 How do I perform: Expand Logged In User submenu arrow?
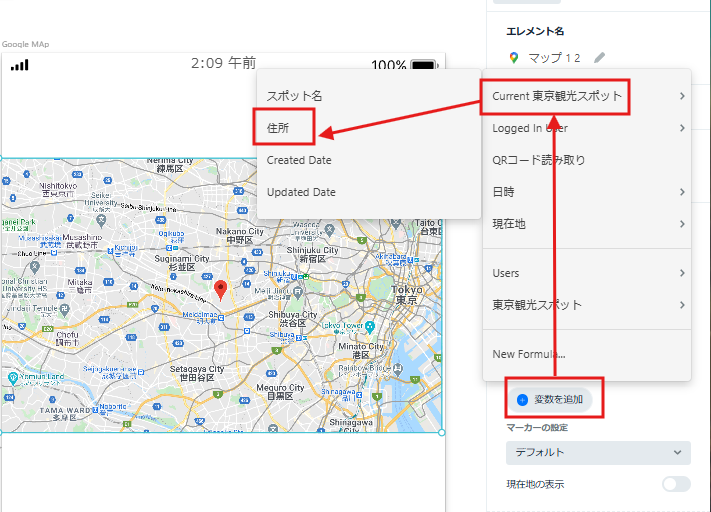coord(682,128)
